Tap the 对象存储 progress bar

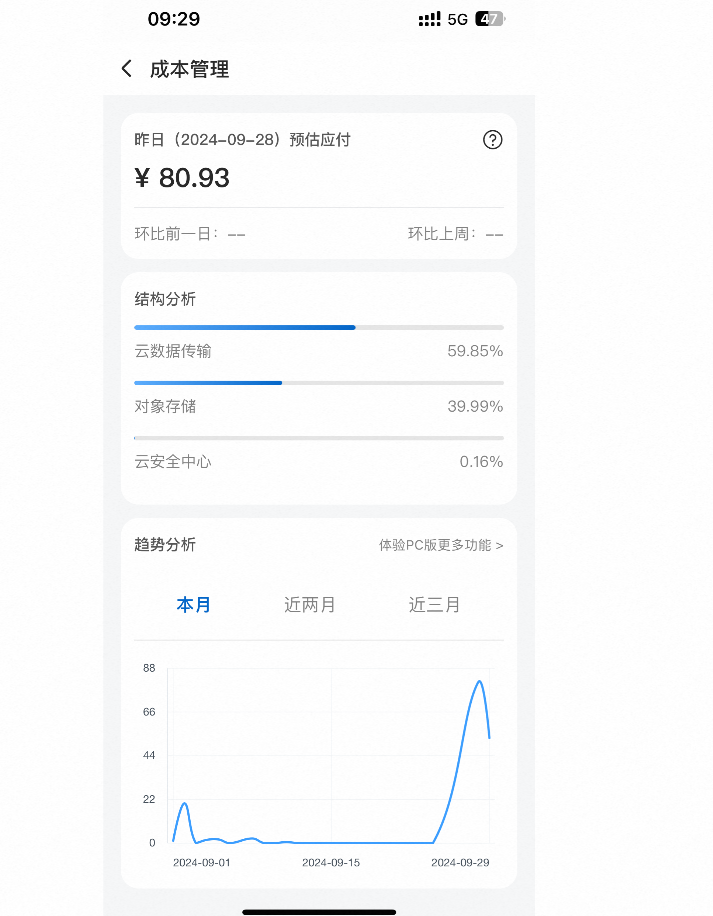pos(319,383)
